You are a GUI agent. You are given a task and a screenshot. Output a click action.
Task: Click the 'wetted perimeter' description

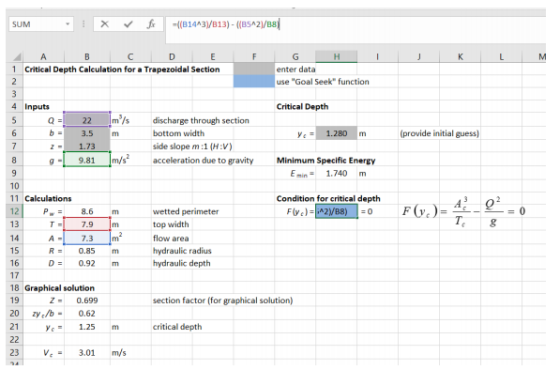(186, 211)
